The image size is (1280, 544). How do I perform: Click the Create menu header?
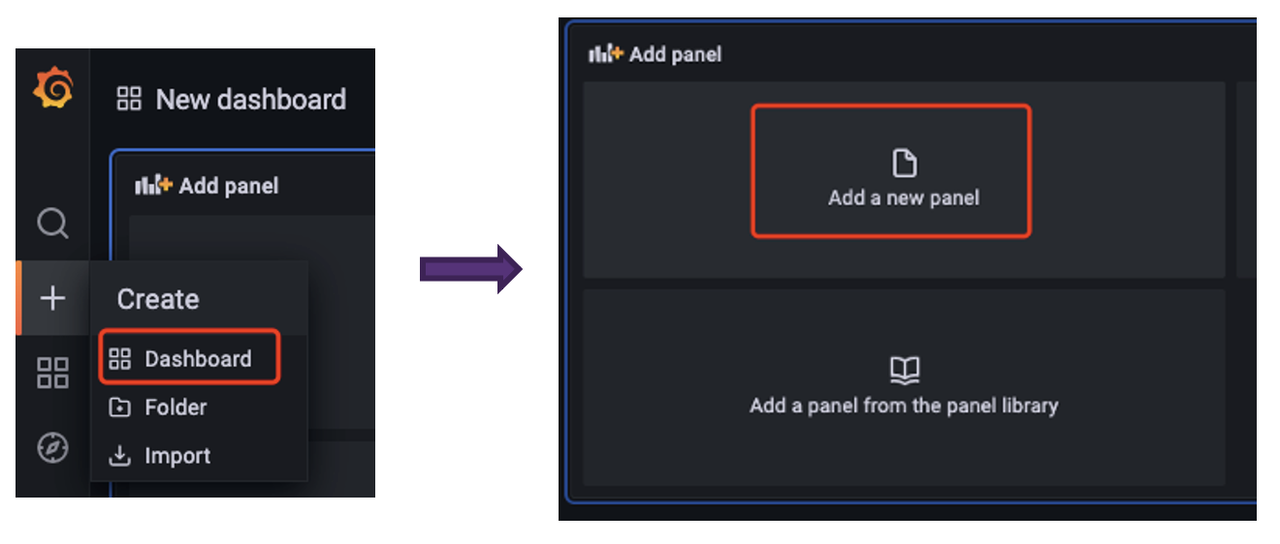coord(158,299)
